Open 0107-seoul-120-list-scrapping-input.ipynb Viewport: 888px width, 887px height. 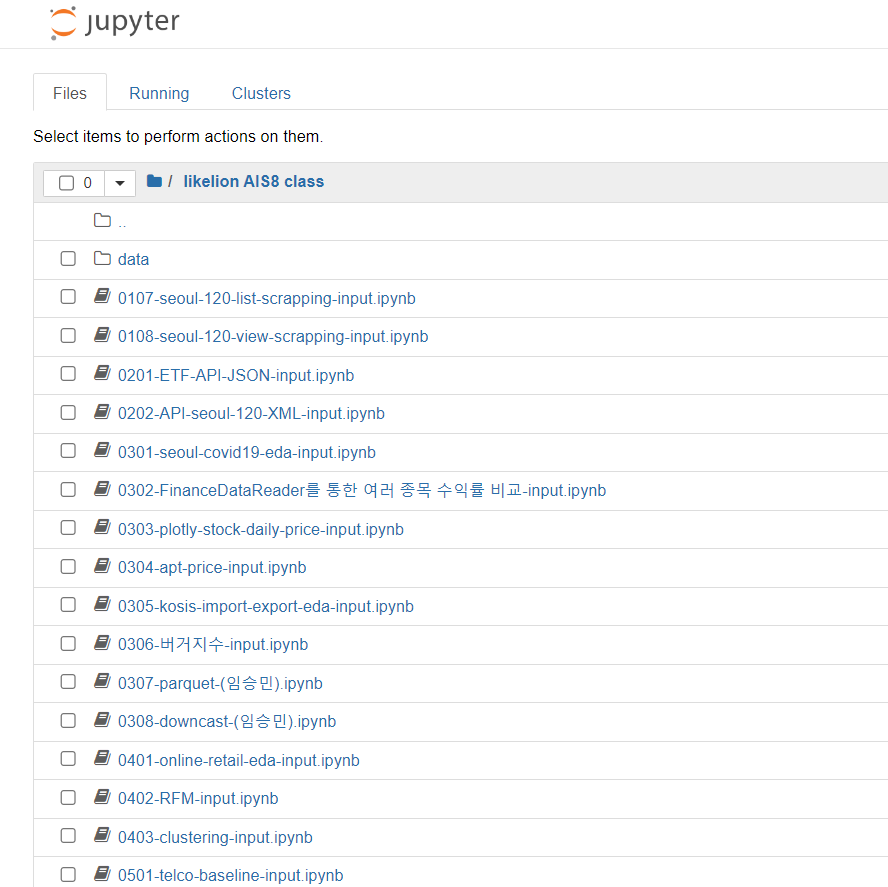click(267, 298)
